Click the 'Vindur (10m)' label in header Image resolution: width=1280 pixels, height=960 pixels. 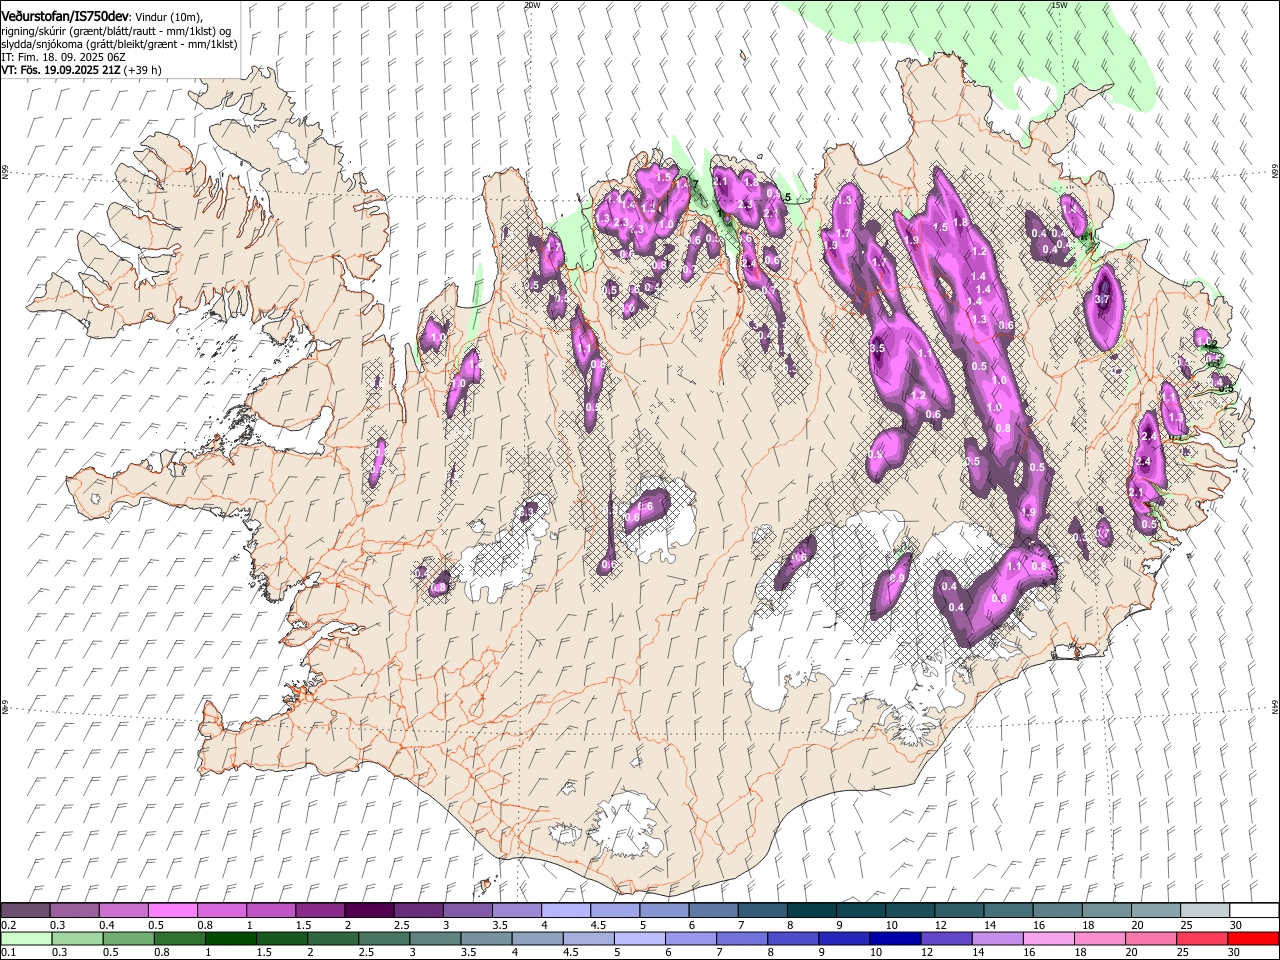coord(169,17)
